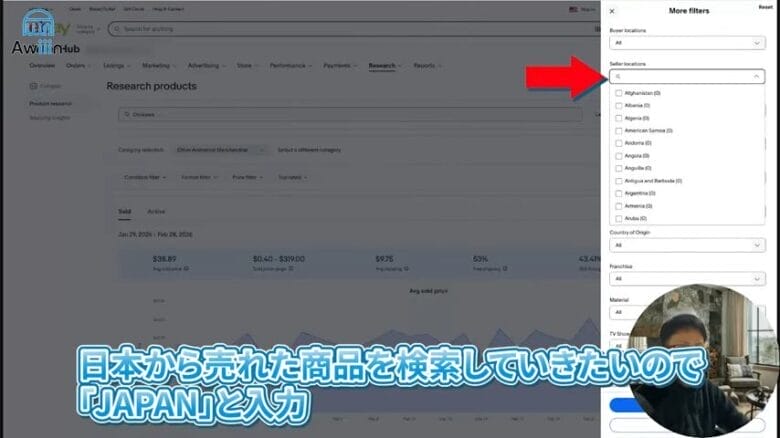The width and height of the screenshot is (780, 438).
Task: Select the Angola checkbox
Action: tap(618, 156)
